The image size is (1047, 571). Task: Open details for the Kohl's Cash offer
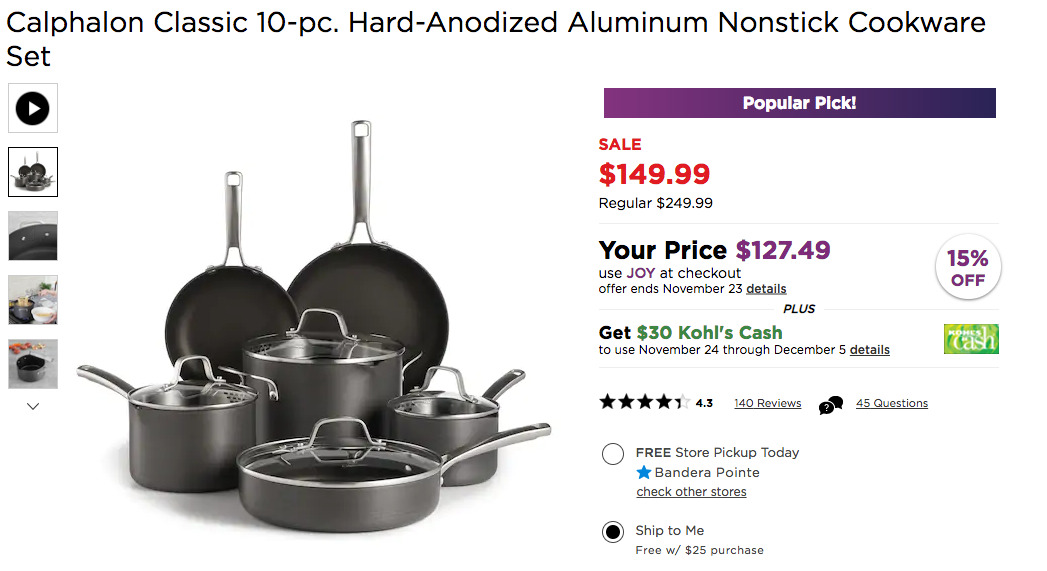tap(869, 350)
